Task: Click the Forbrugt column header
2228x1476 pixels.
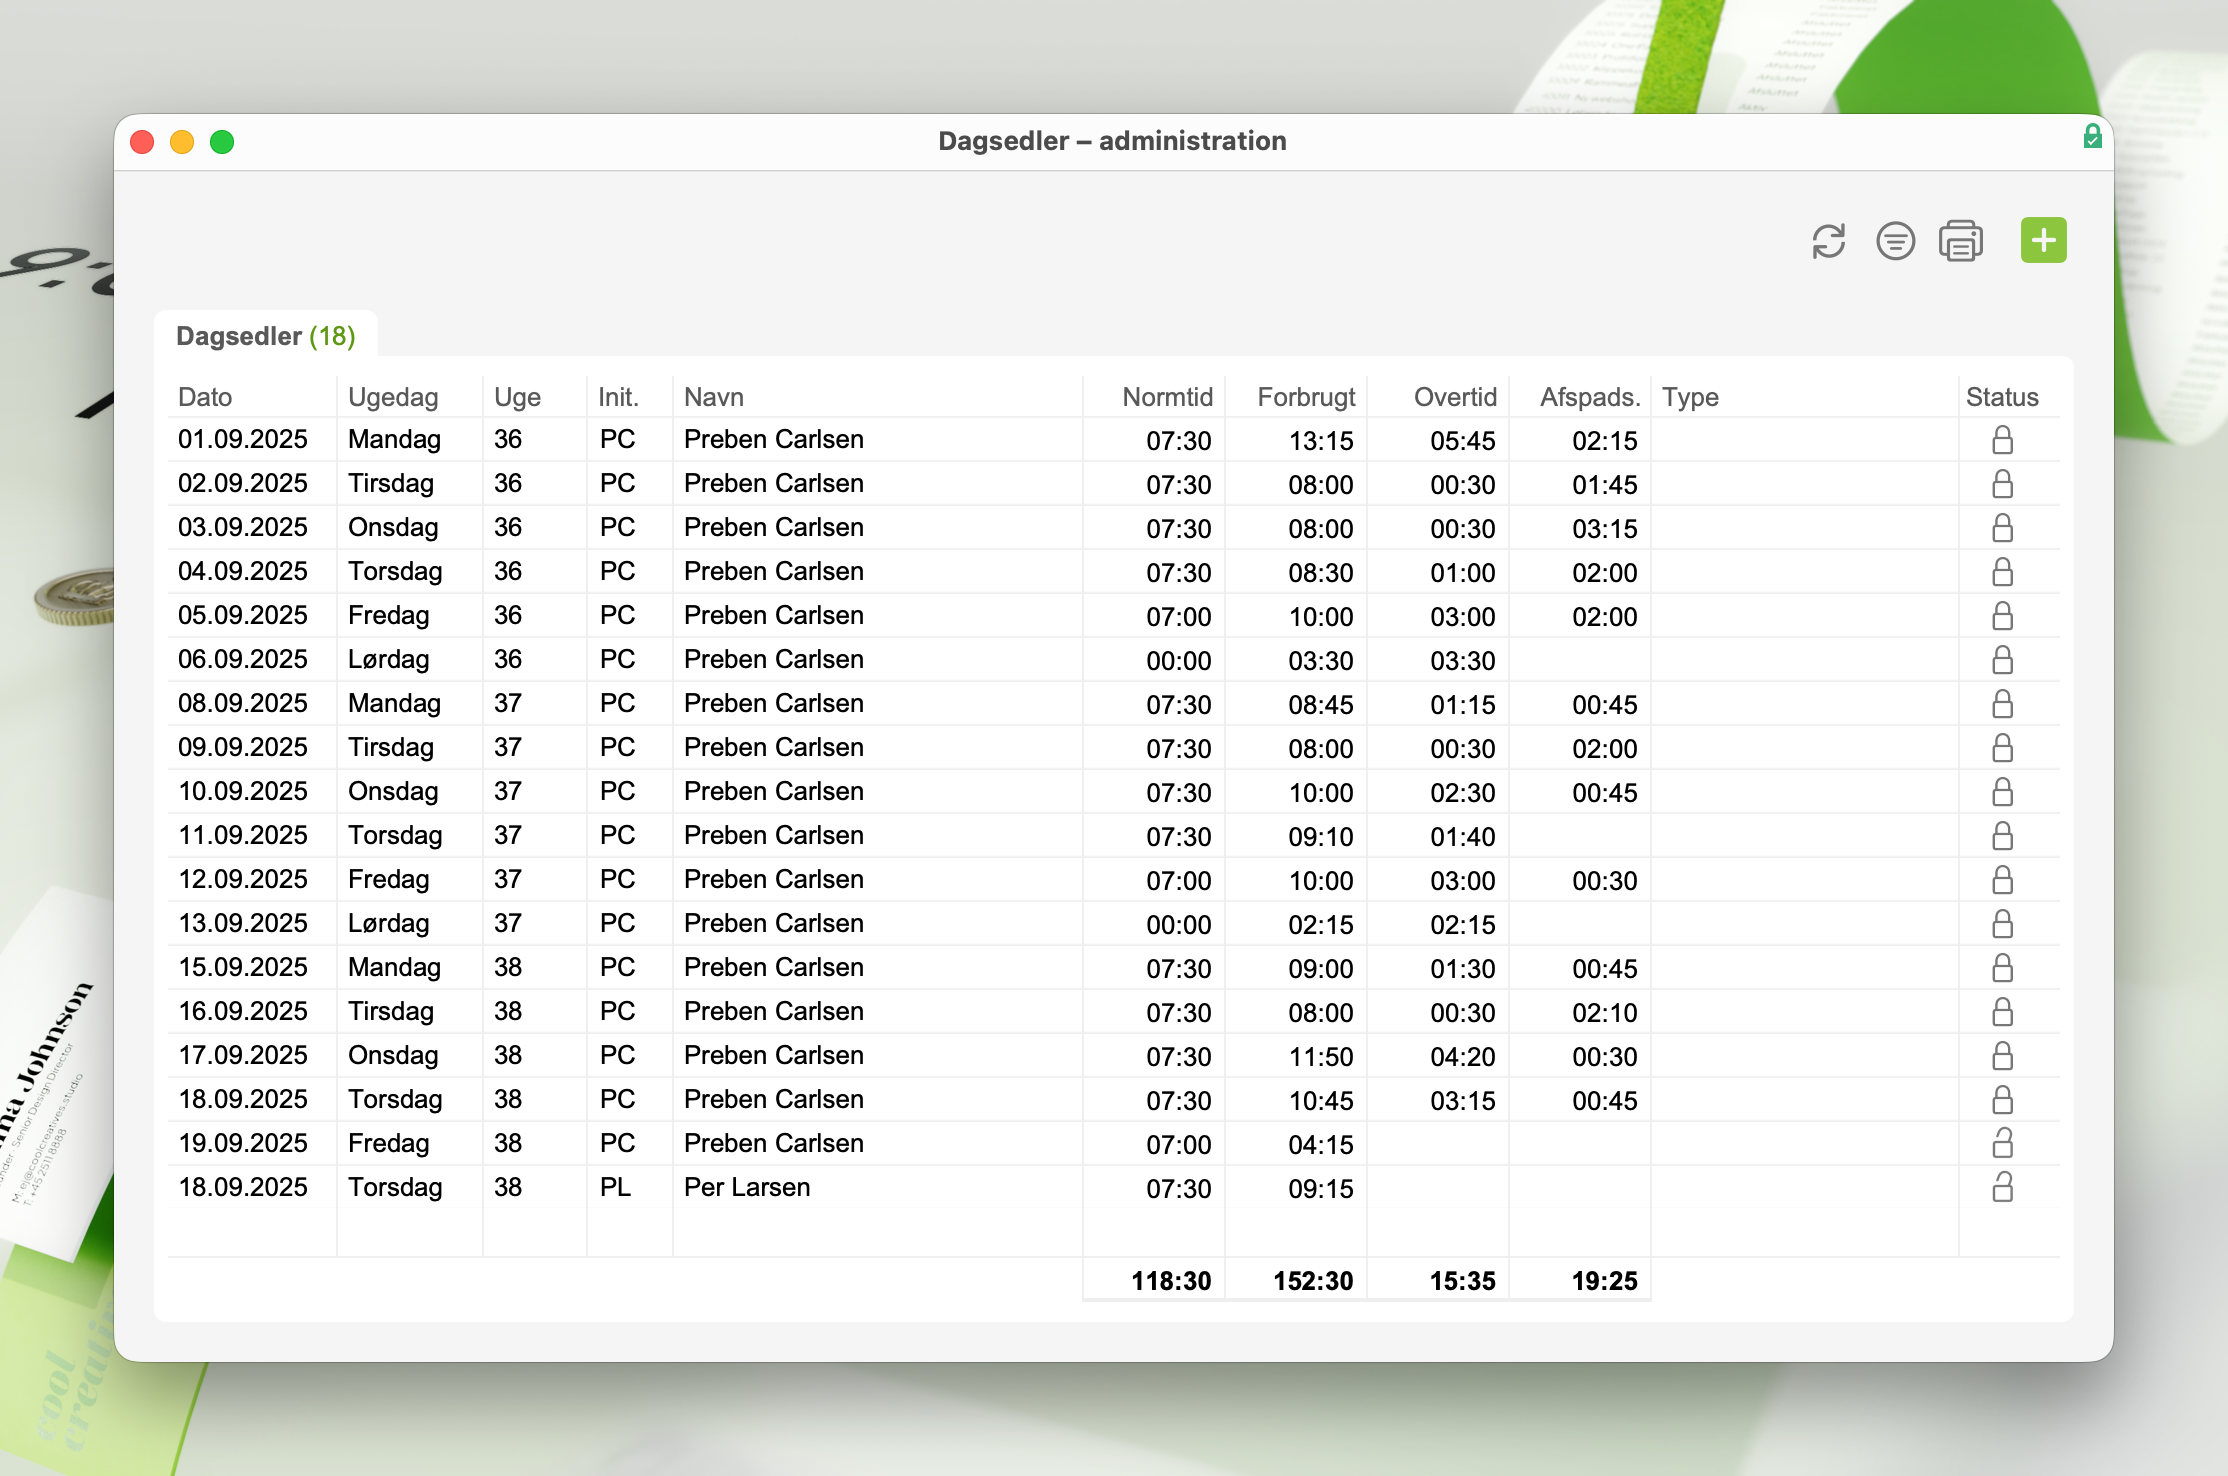Action: pyautogui.click(x=1305, y=397)
